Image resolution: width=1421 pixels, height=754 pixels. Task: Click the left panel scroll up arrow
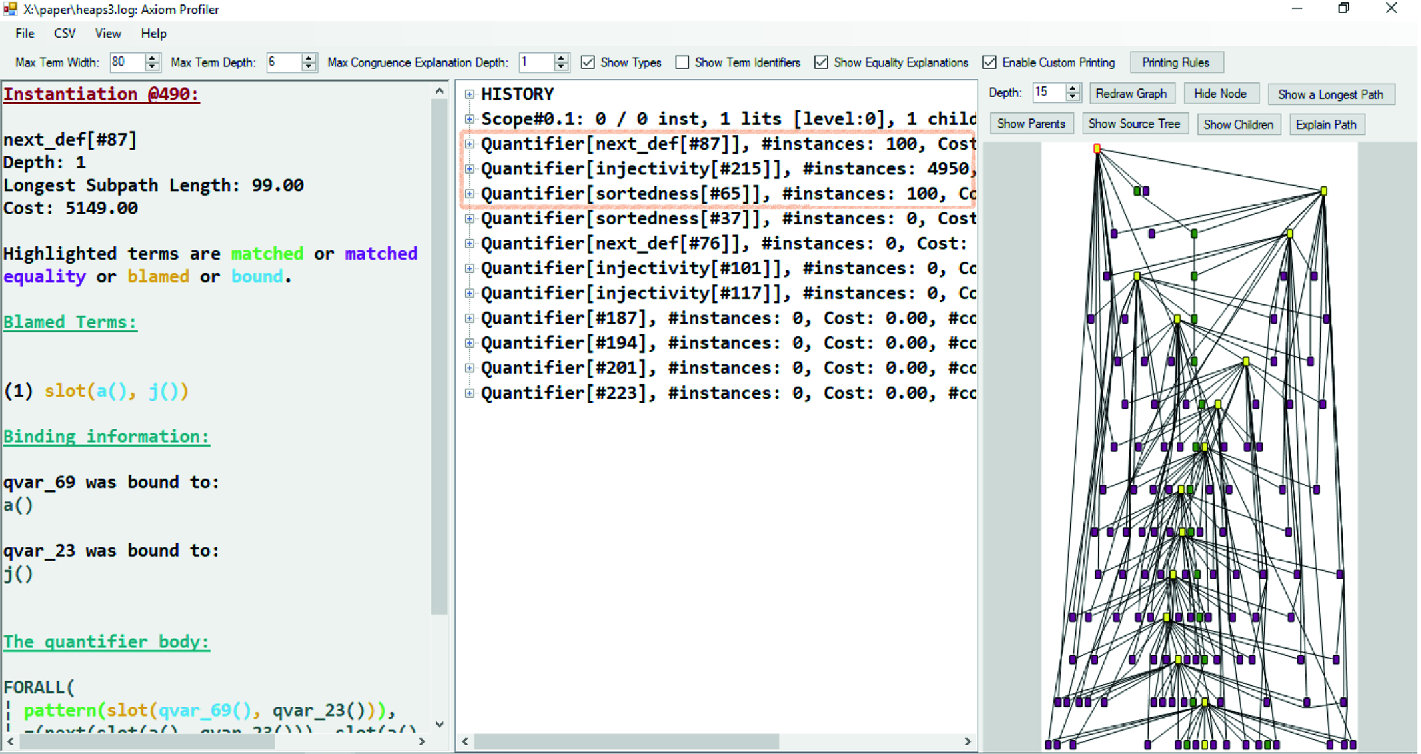point(439,90)
